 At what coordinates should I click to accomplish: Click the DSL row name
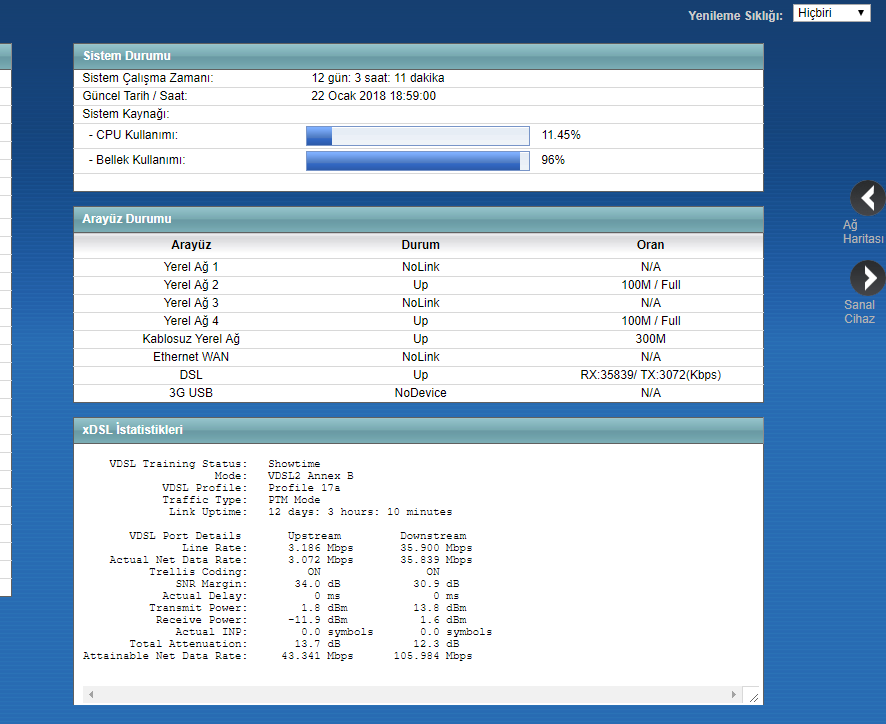click(x=191, y=375)
